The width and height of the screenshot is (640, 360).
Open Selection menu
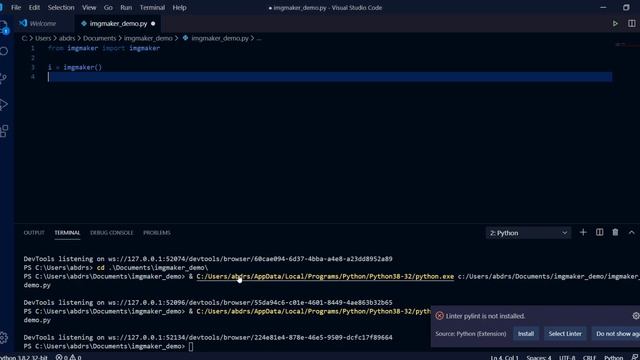[x=61, y=7]
